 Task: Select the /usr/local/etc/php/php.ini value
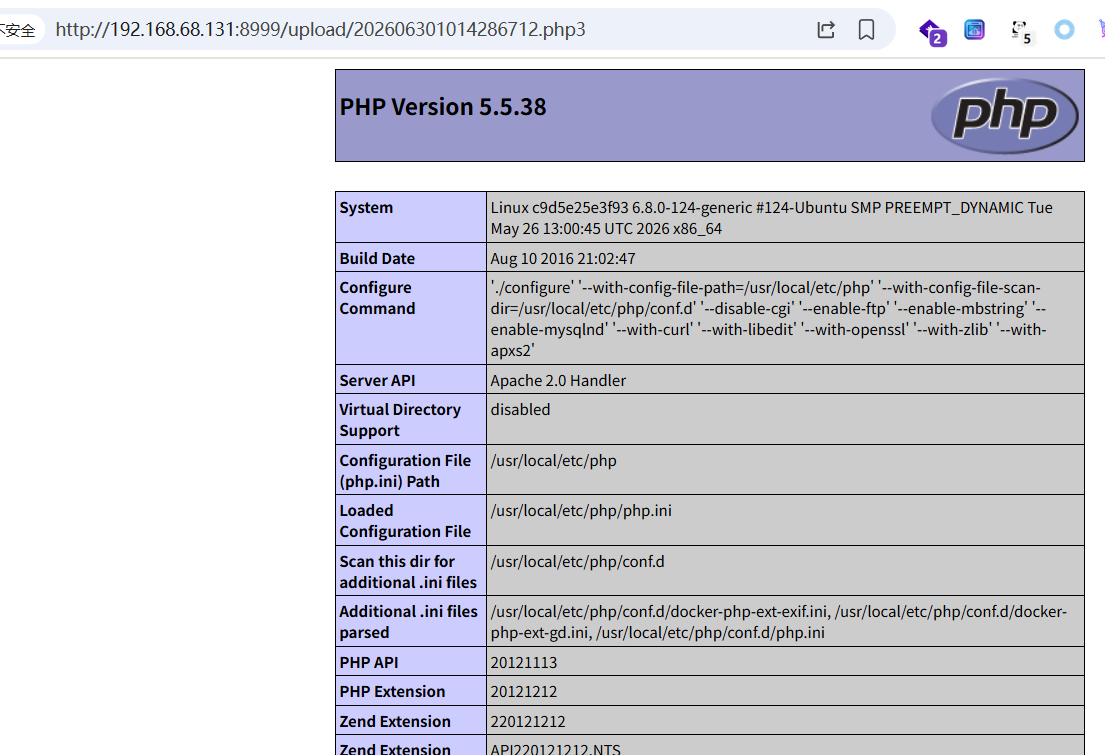click(581, 510)
